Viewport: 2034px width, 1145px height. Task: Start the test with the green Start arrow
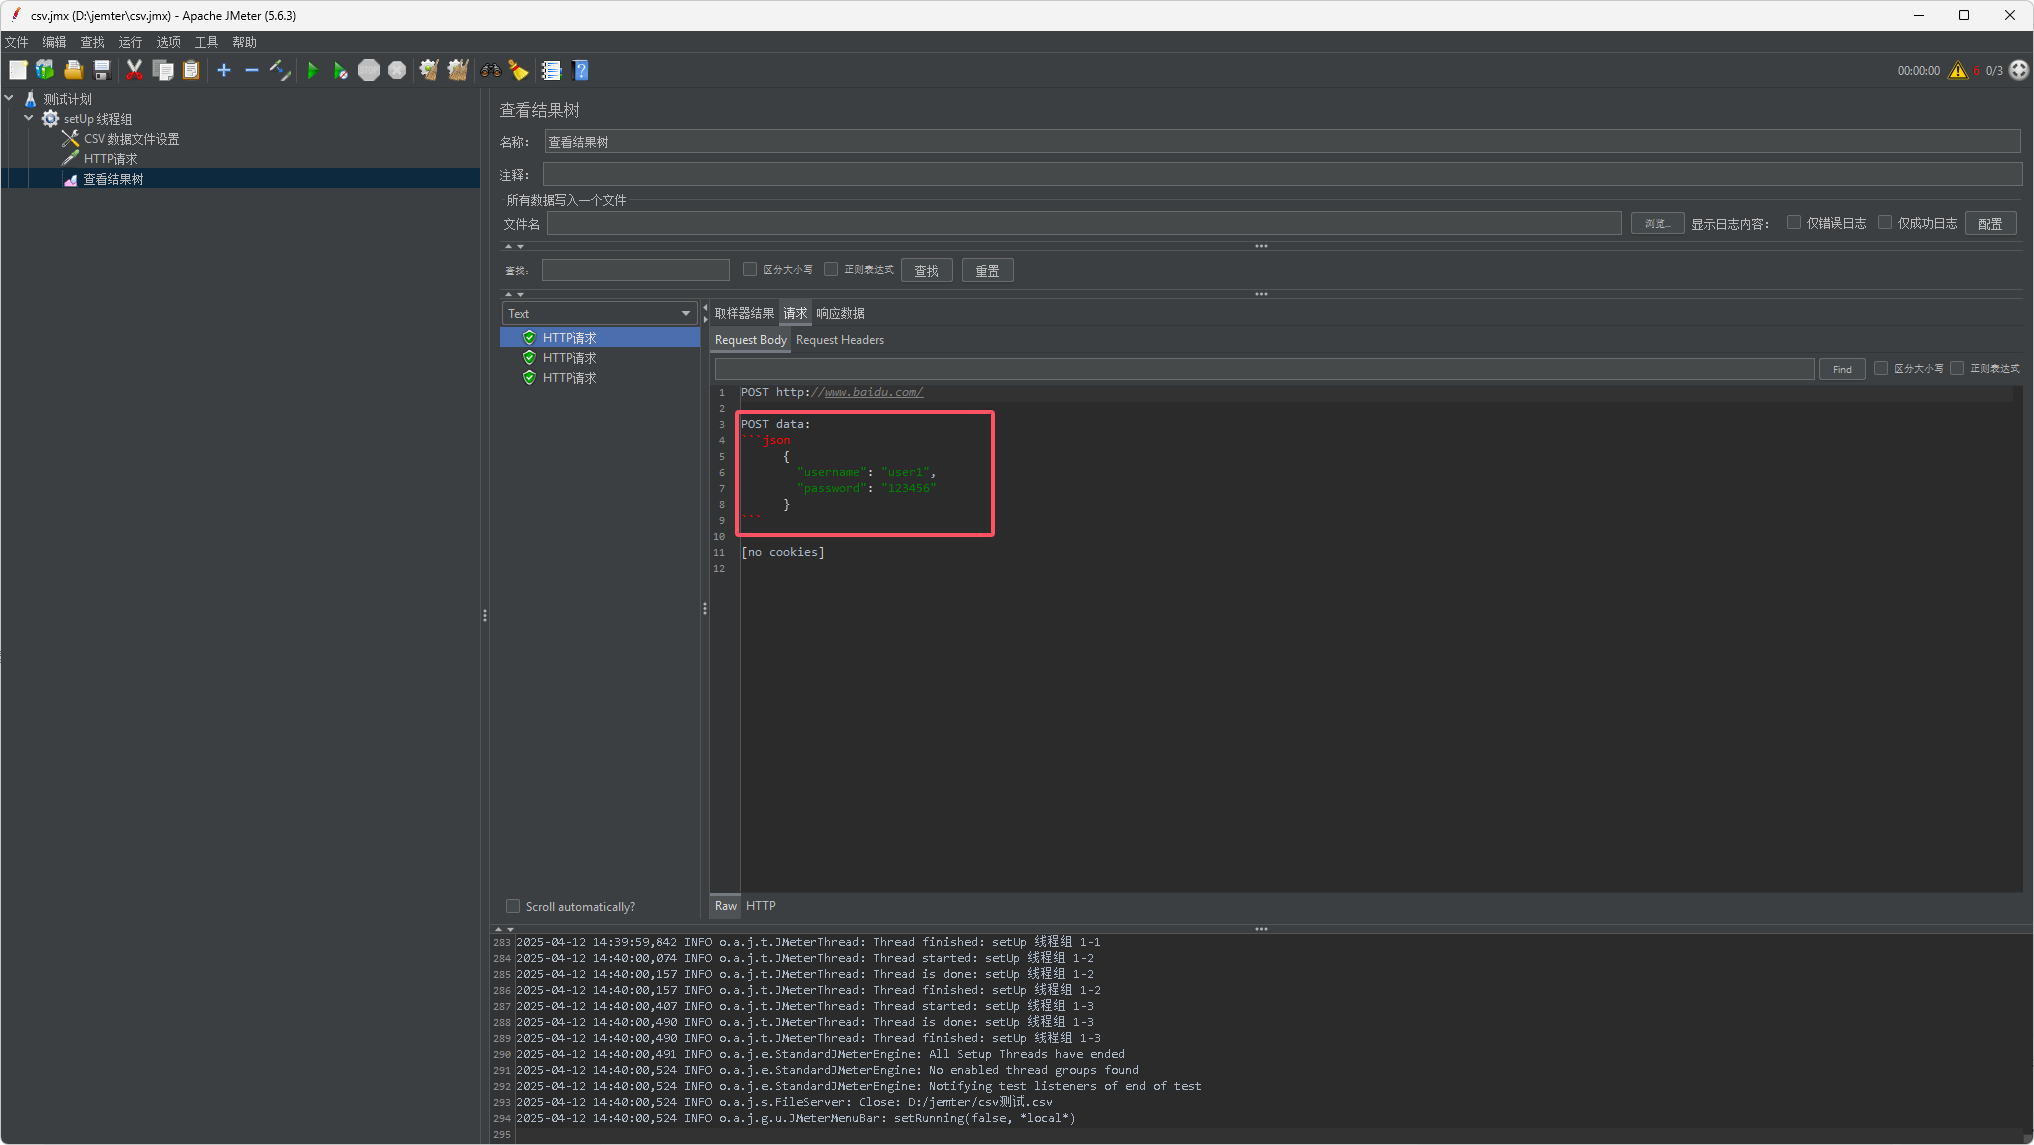313,70
